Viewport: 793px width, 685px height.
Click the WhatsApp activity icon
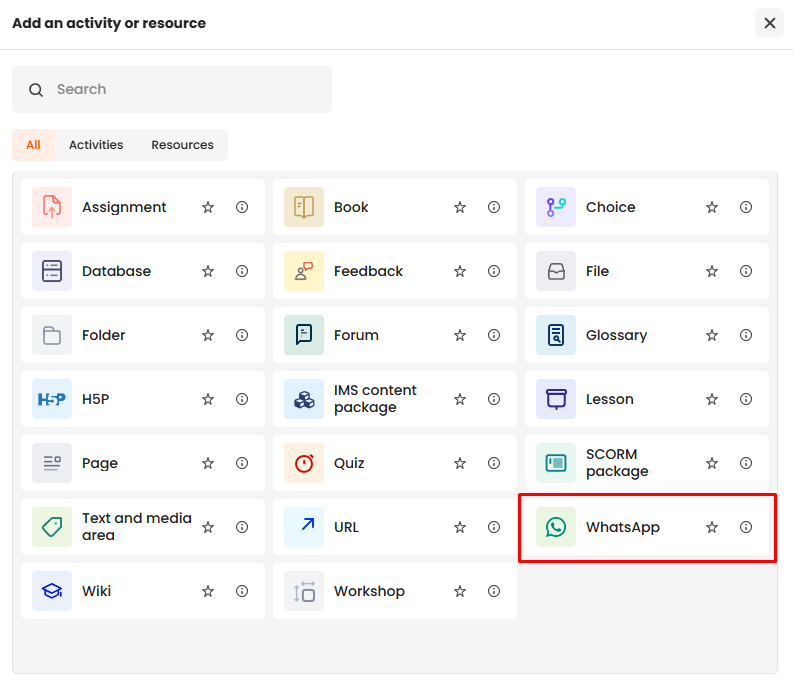(556, 527)
